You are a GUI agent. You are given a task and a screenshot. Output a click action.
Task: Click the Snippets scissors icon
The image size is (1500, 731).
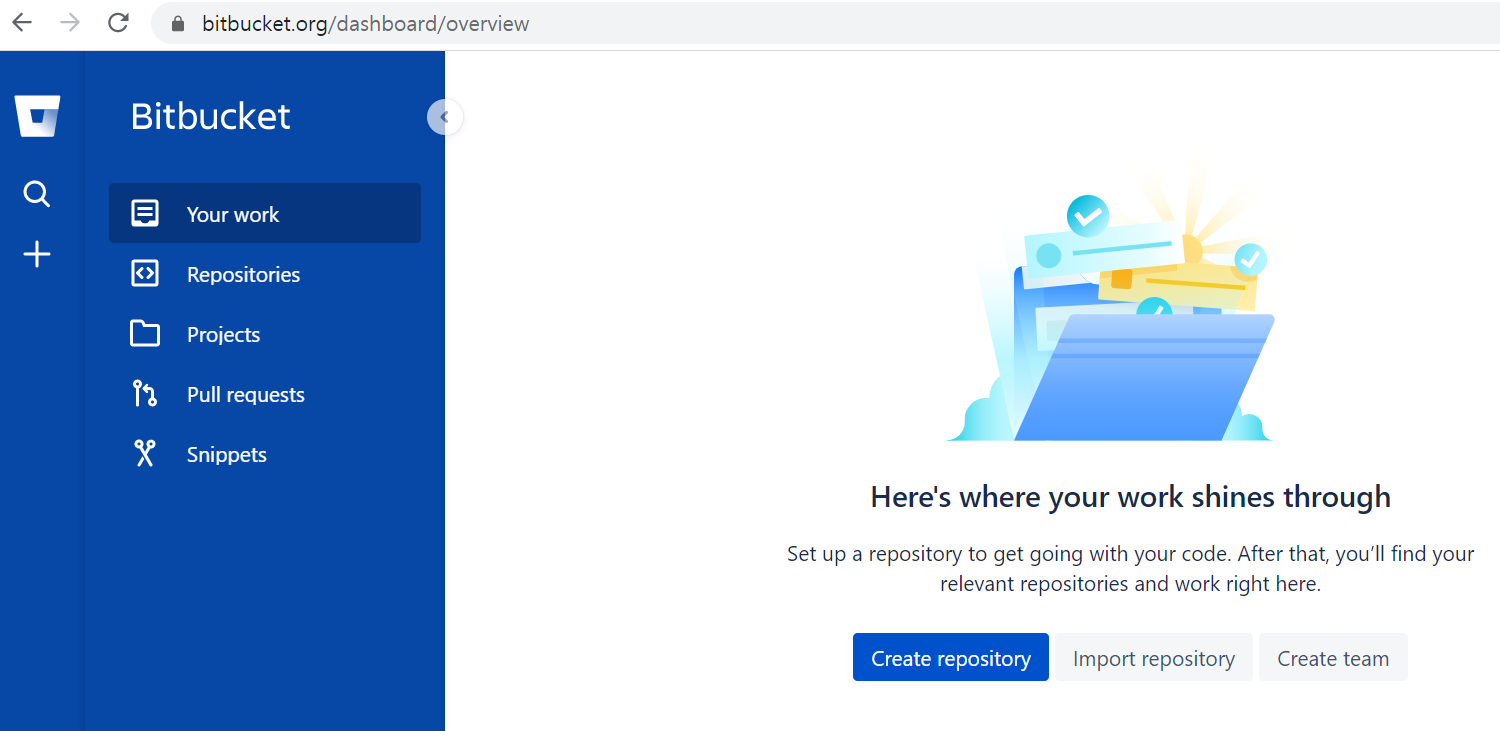[145, 453]
